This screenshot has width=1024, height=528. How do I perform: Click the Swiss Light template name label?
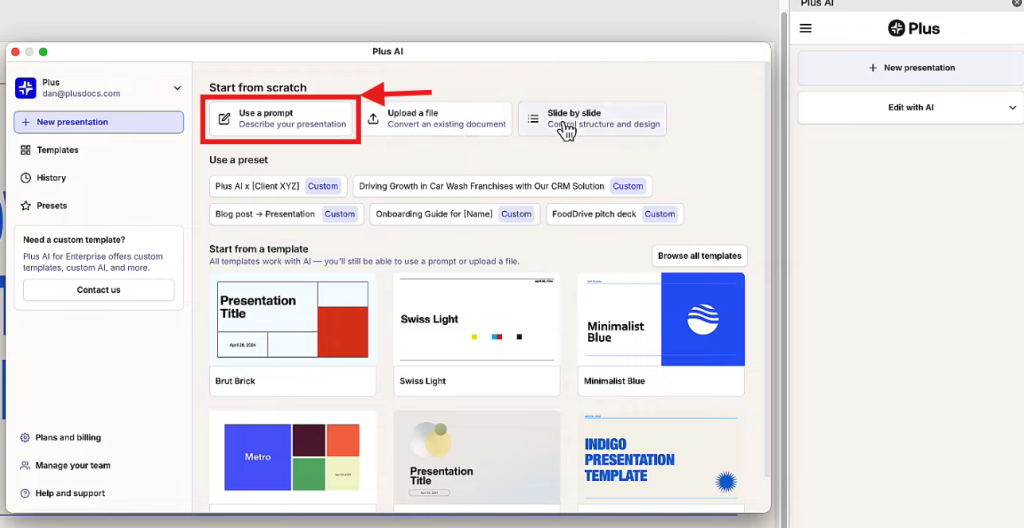[423, 381]
